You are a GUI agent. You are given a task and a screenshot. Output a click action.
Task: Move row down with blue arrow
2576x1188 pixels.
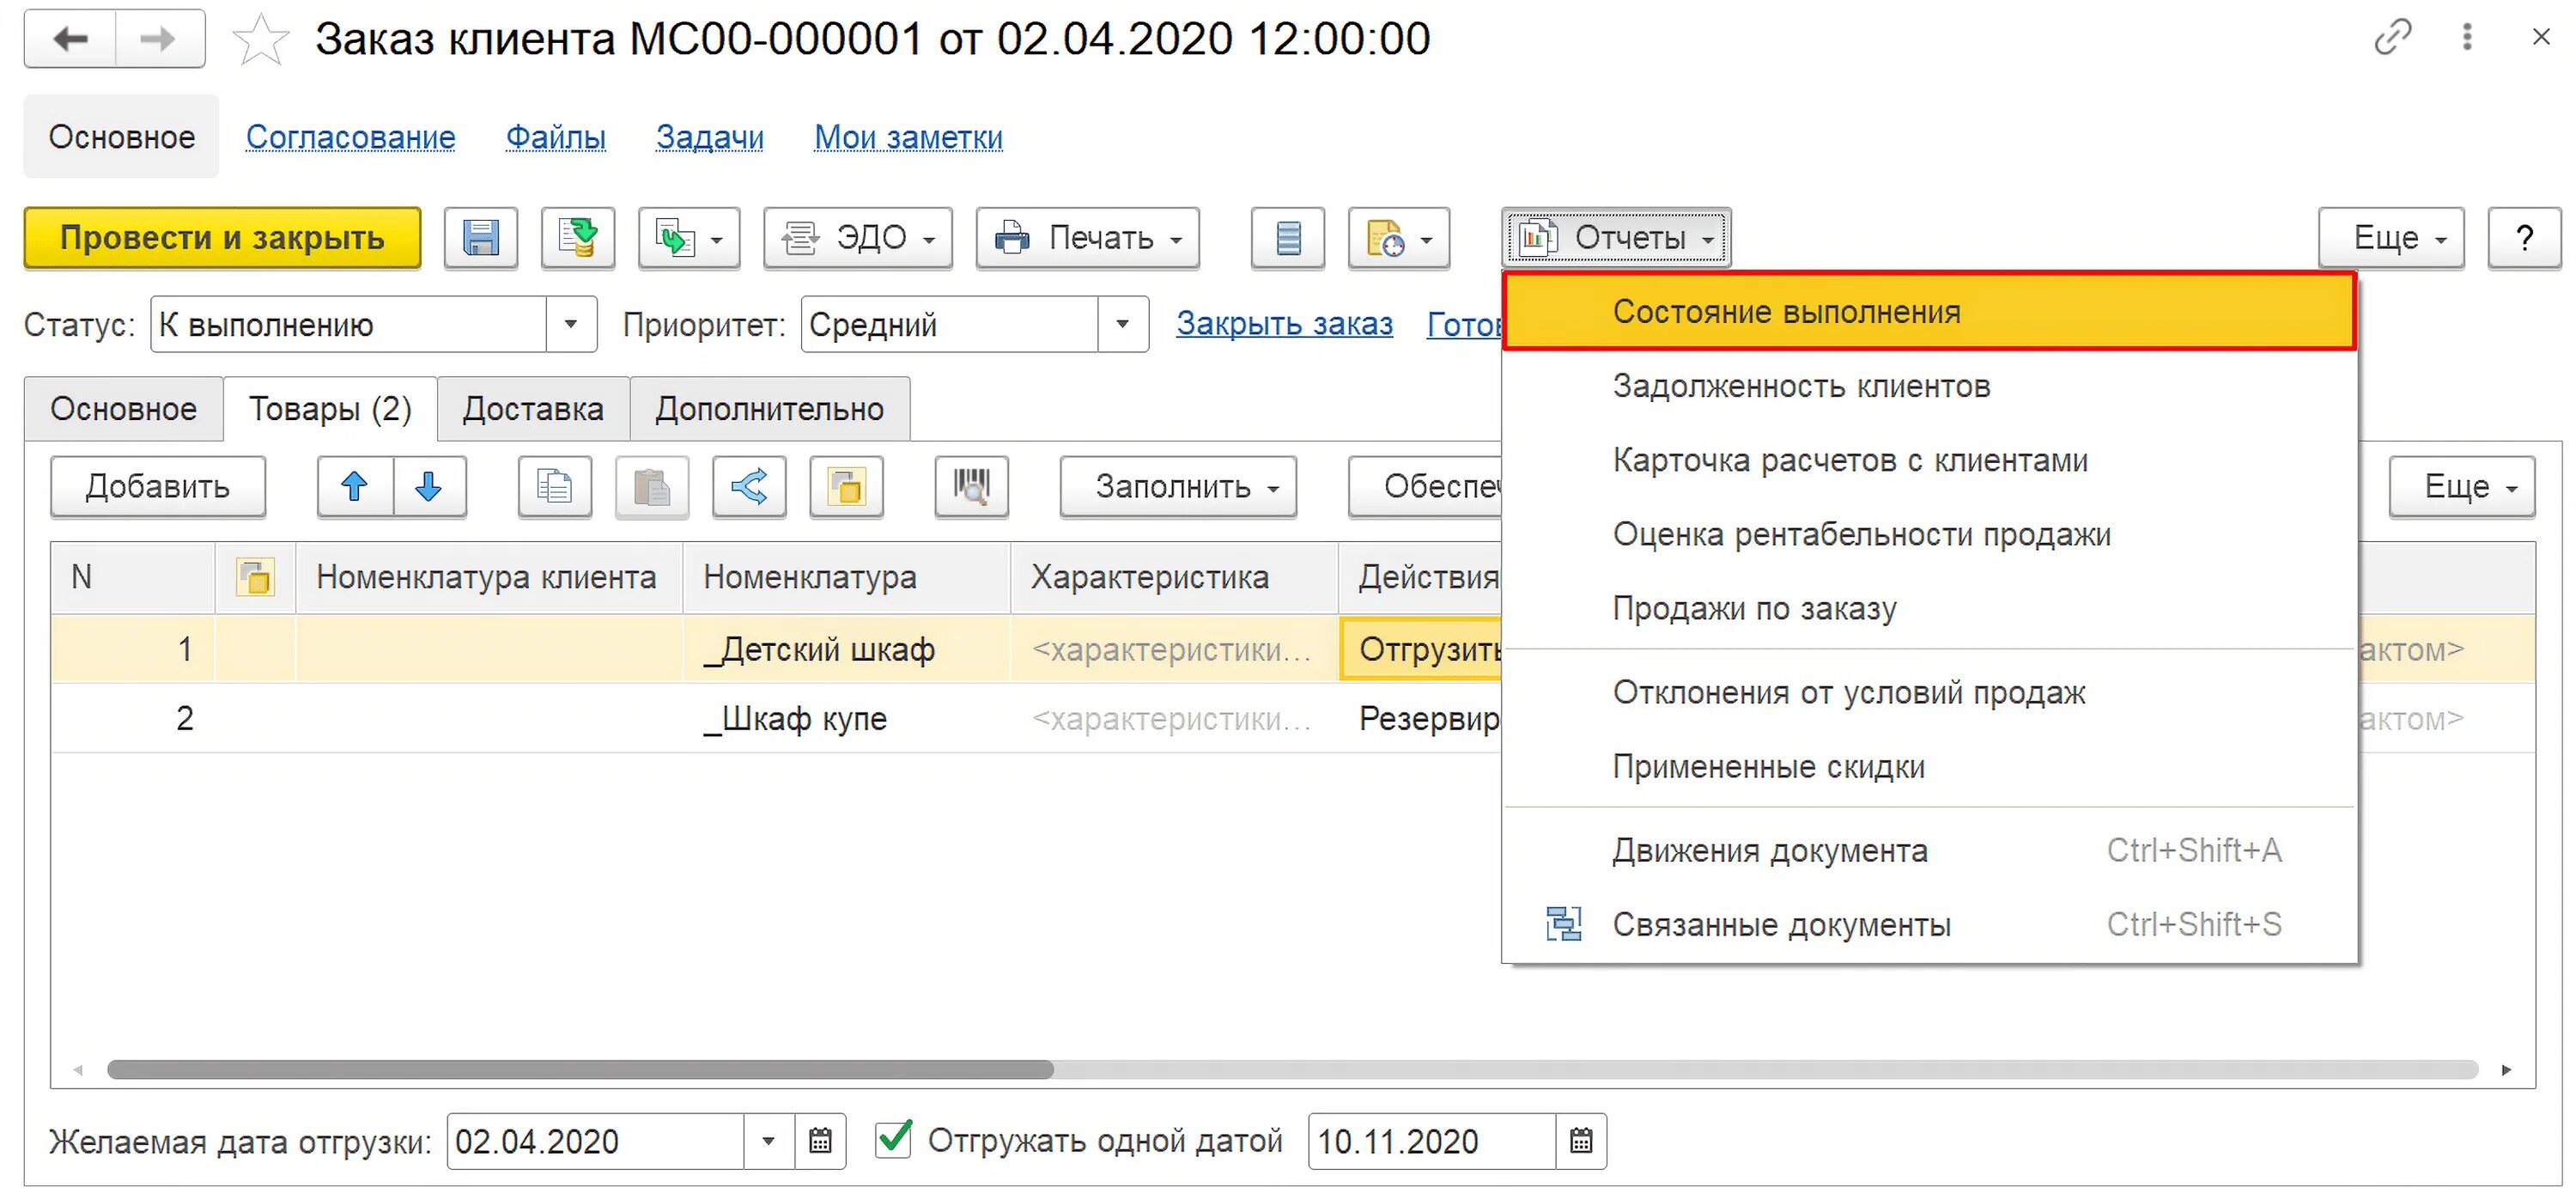(x=429, y=487)
